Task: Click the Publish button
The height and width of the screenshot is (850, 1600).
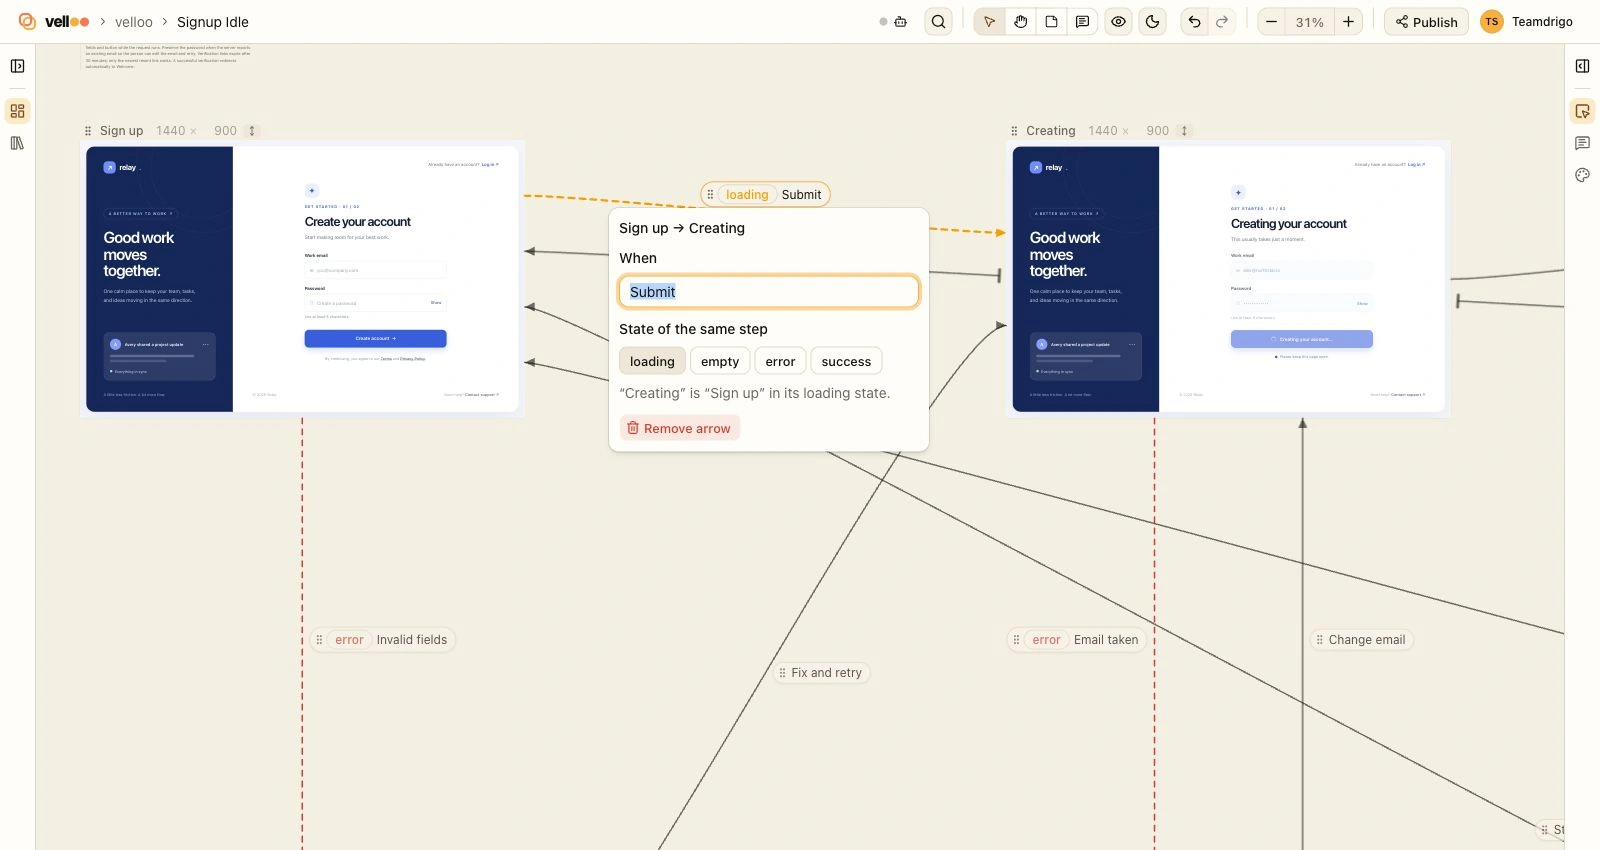Action: pos(1427,21)
